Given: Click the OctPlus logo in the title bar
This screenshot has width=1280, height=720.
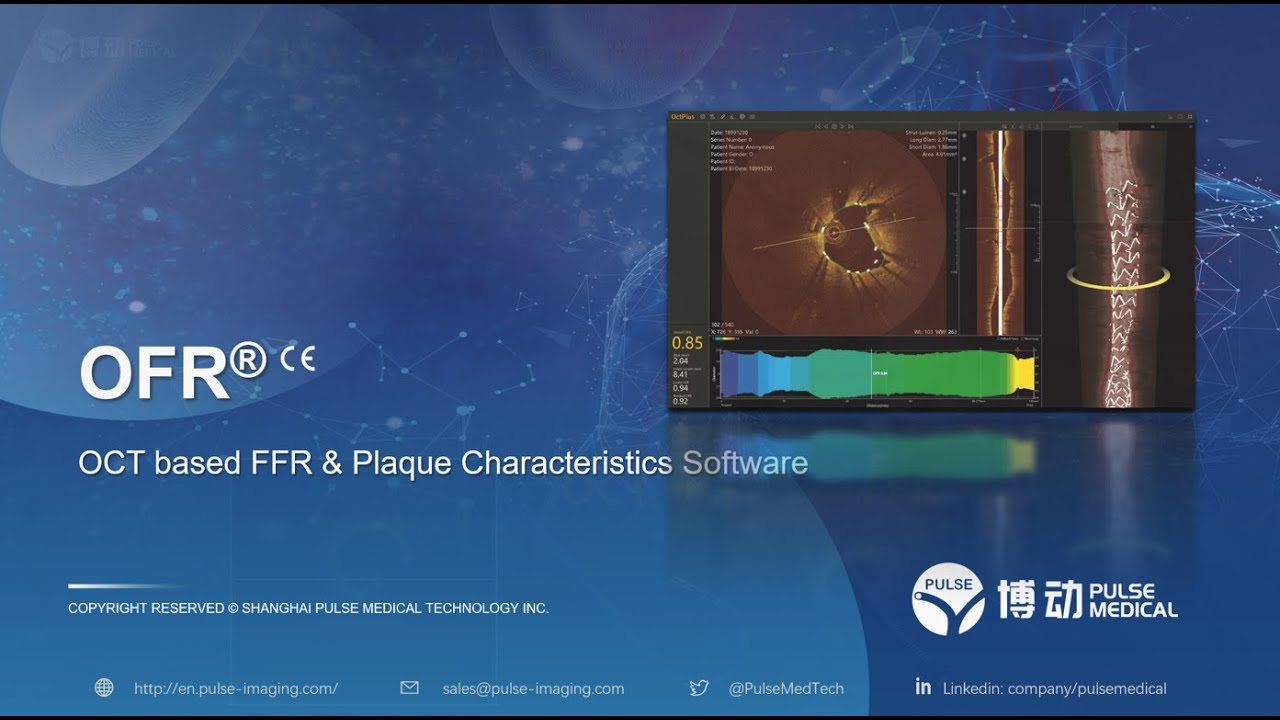Looking at the screenshot, I should tap(682, 117).
